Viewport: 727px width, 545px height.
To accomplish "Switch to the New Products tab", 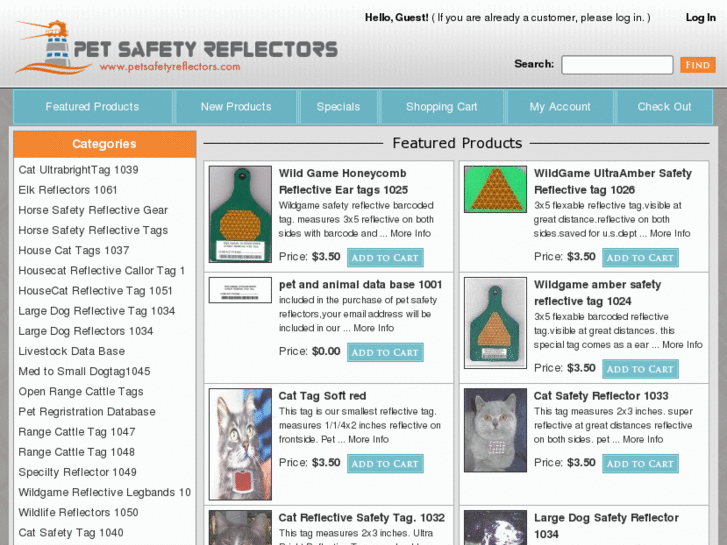I will pyautogui.click(x=236, y=107).
